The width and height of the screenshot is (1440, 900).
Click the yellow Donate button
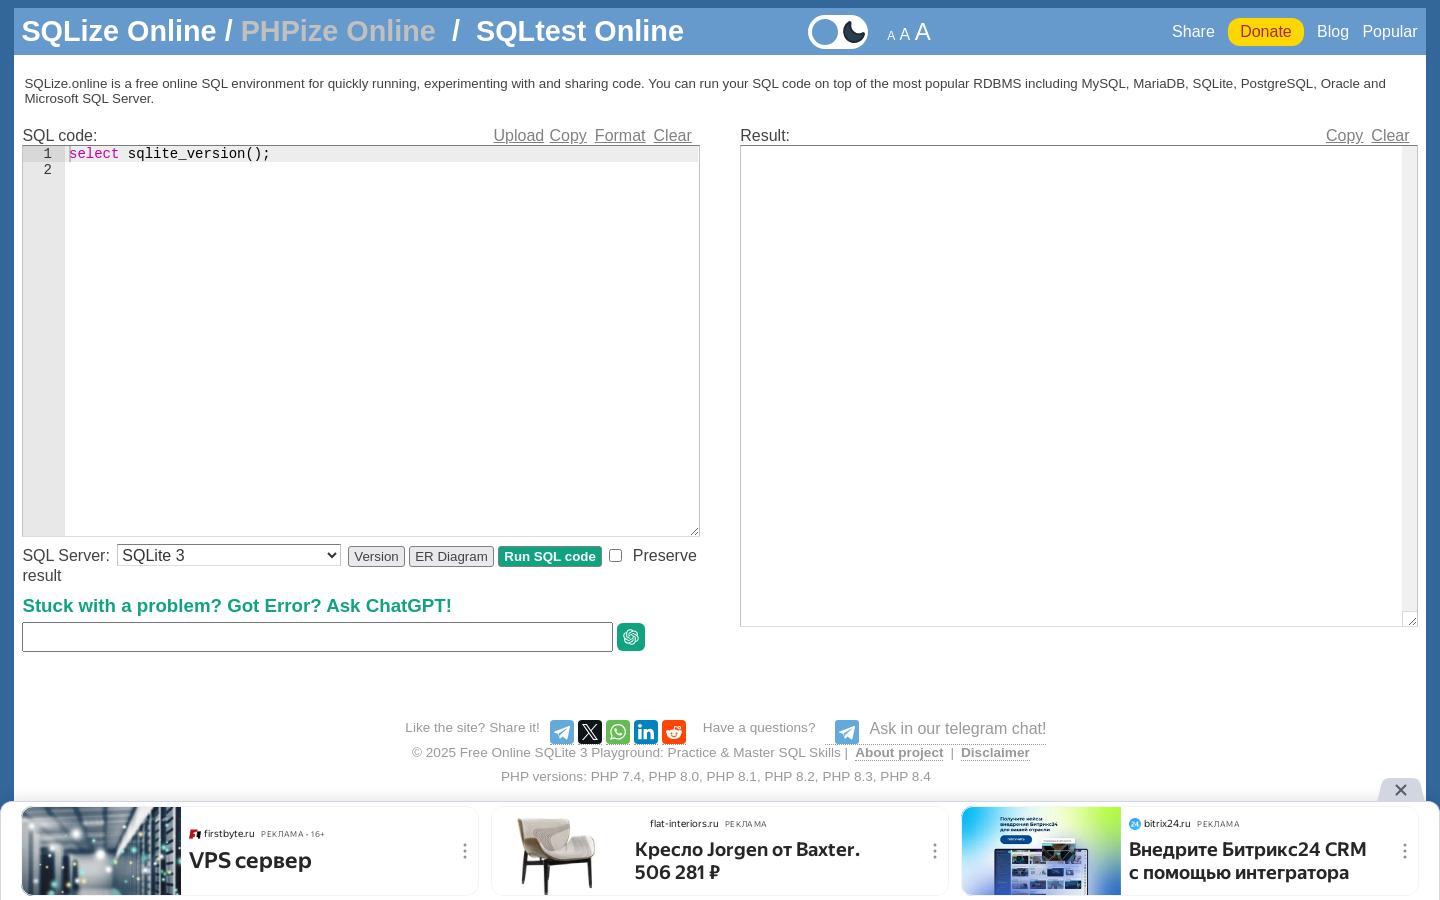tap(1266, 32)
